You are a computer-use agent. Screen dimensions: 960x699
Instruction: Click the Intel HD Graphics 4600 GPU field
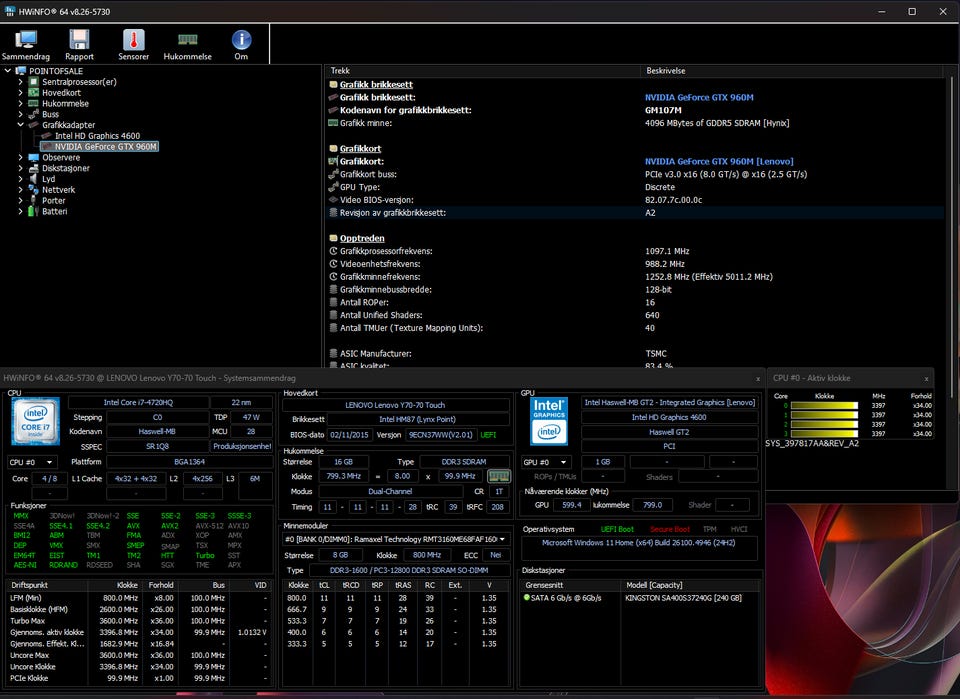pyautogui.click(x=669, y=417)
